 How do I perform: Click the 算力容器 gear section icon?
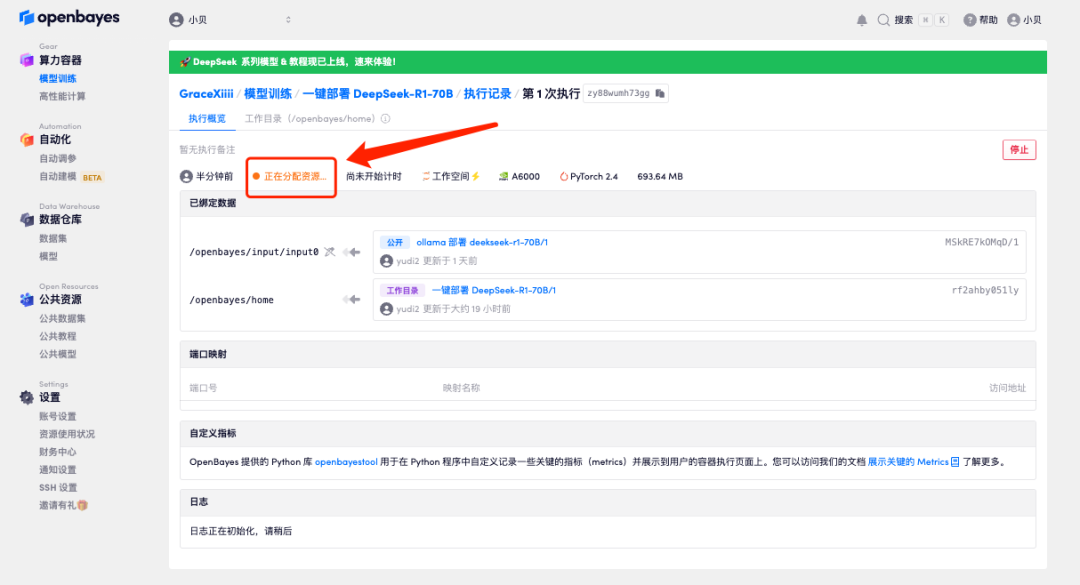[x=26, y=60]
